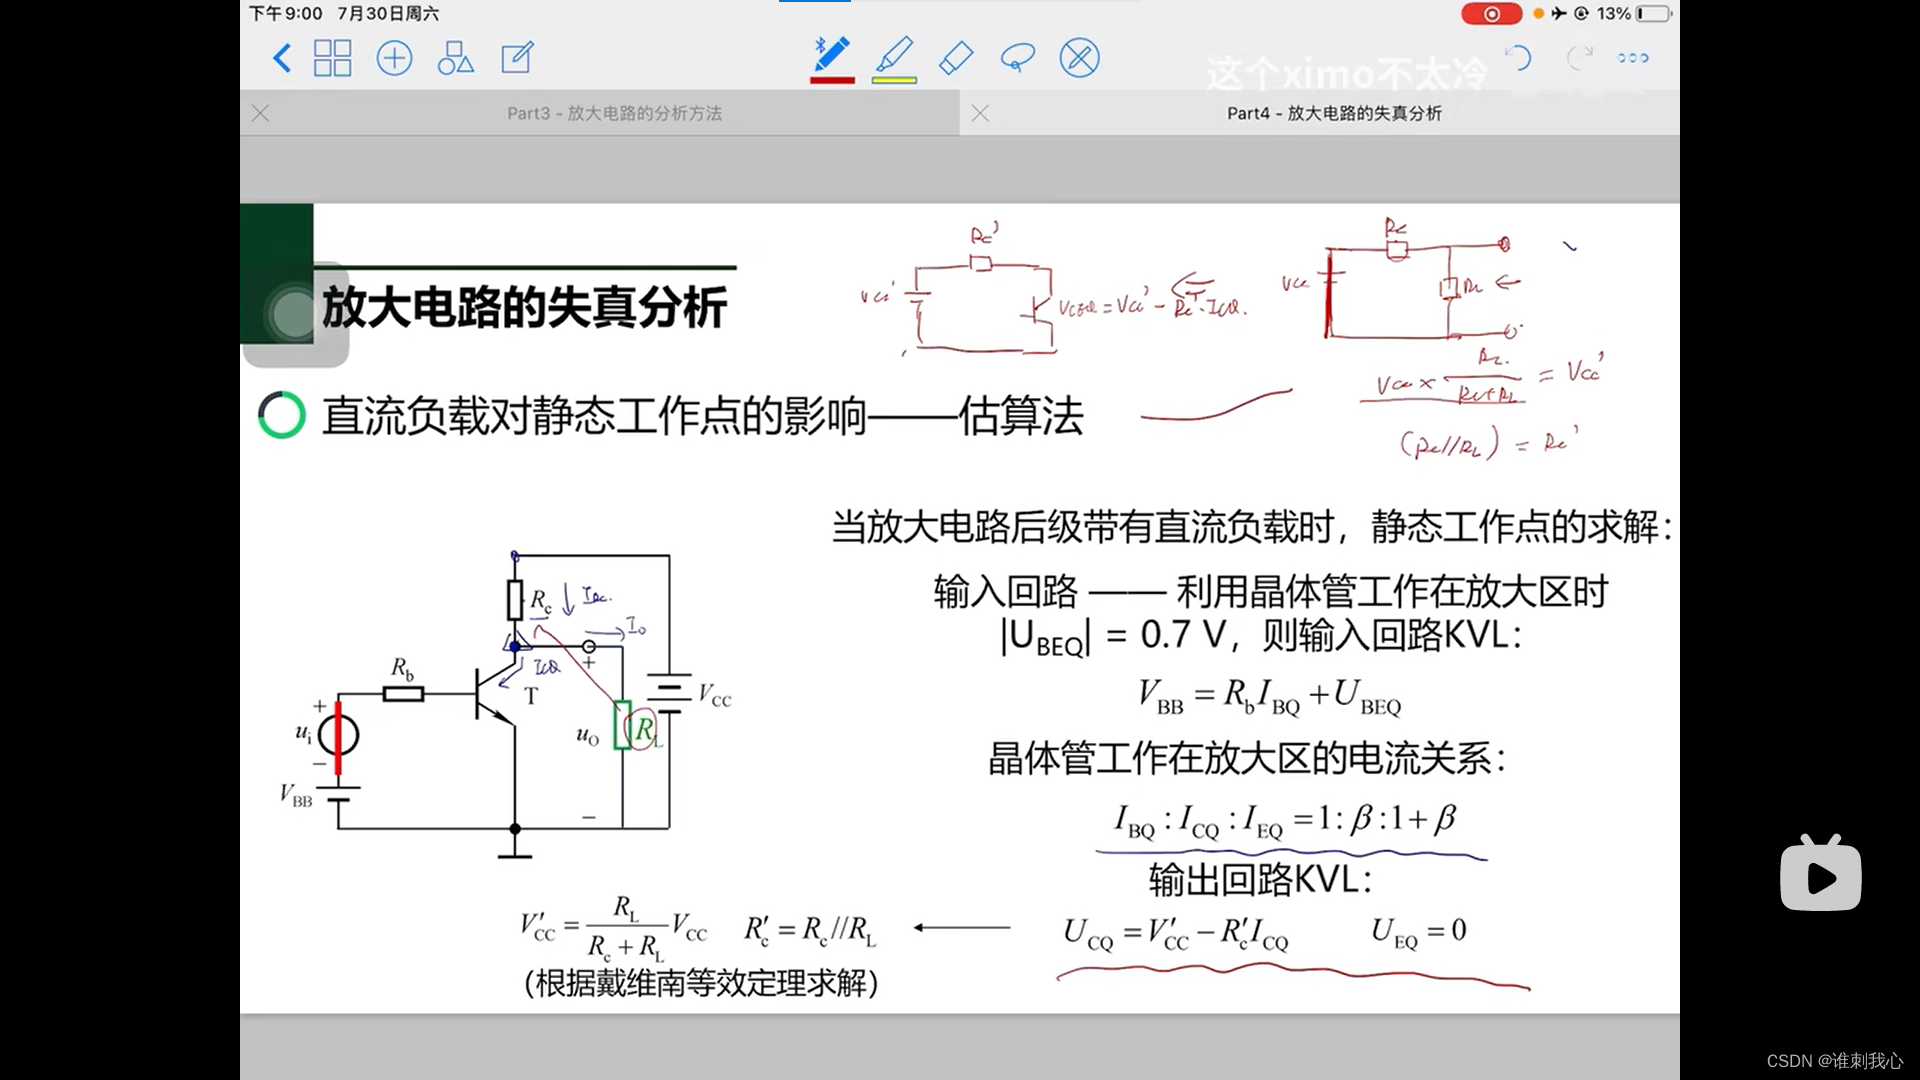The height and width of the screenshot is (1080, 1920).
Task: Click the red pen color bar
Action: pos(831,80)
